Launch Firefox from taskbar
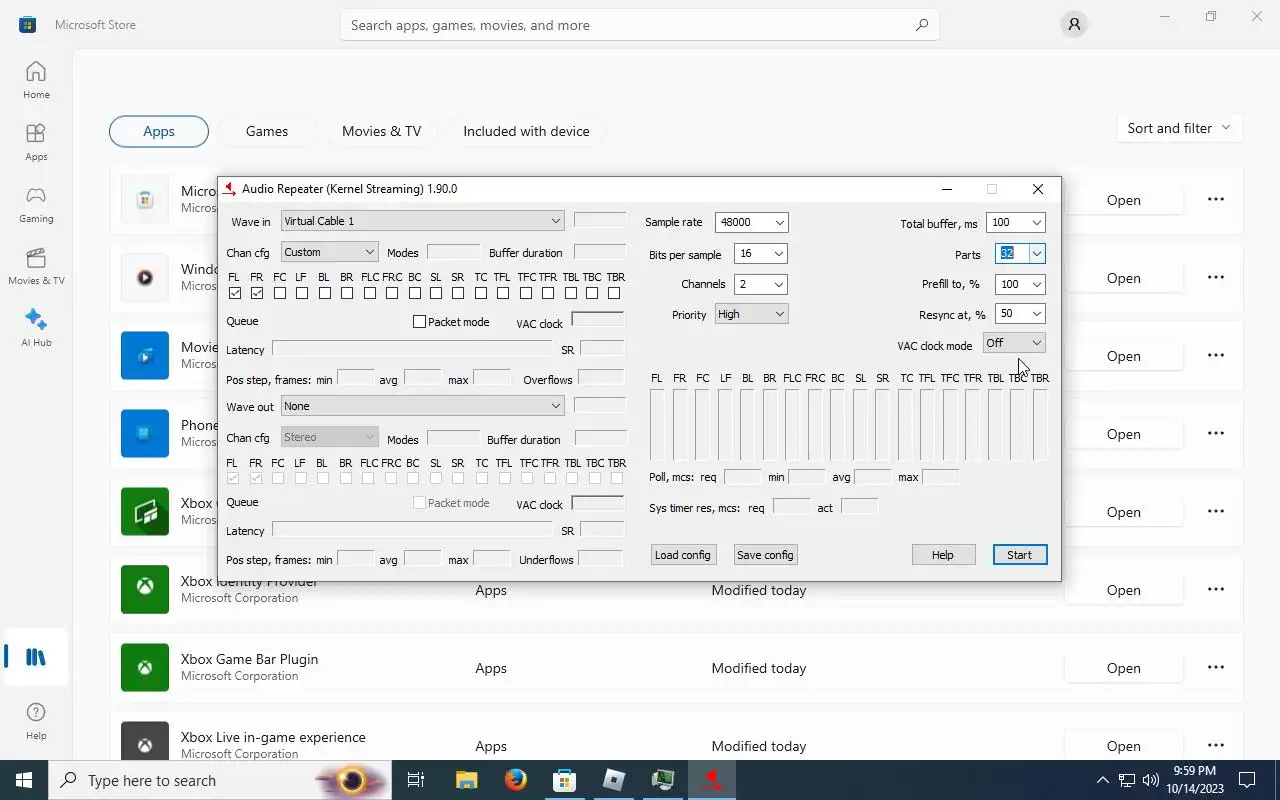 coord(516,780)
